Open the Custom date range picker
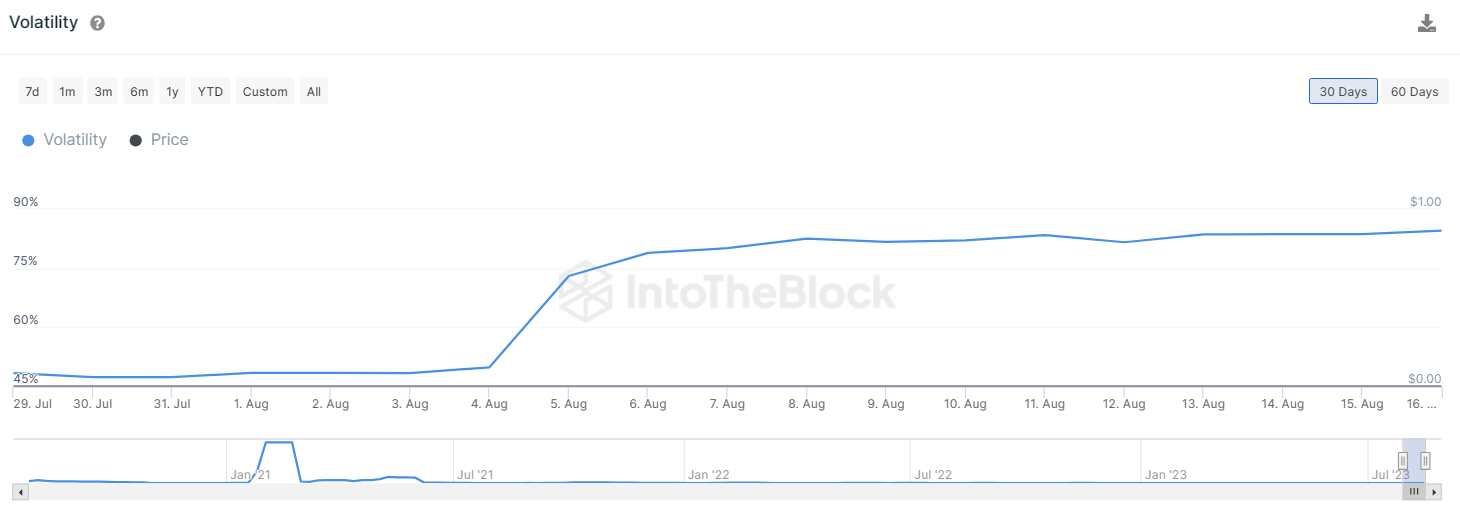Screen dimensions: 1460x510 265,92
